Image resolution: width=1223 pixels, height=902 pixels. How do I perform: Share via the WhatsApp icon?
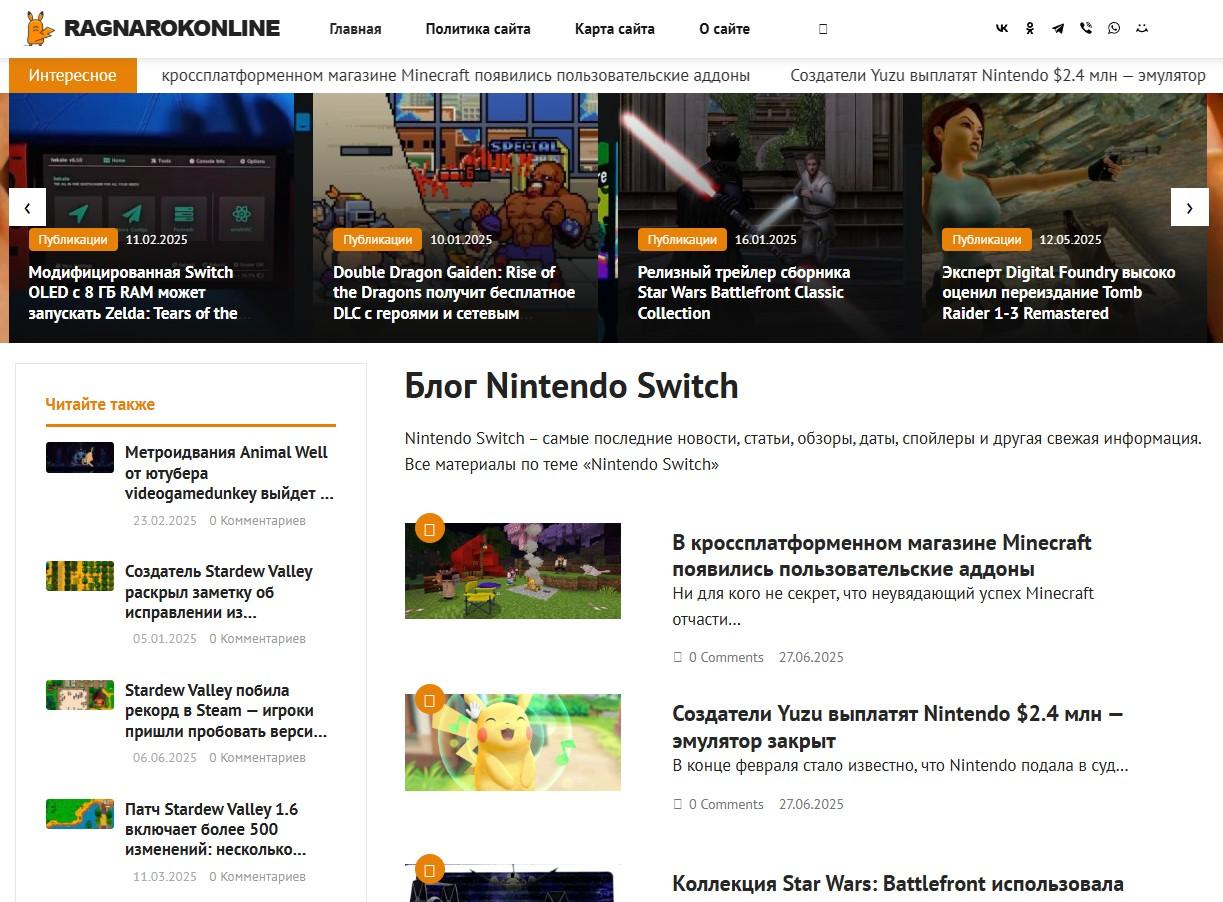click(x=1114, y=28)
